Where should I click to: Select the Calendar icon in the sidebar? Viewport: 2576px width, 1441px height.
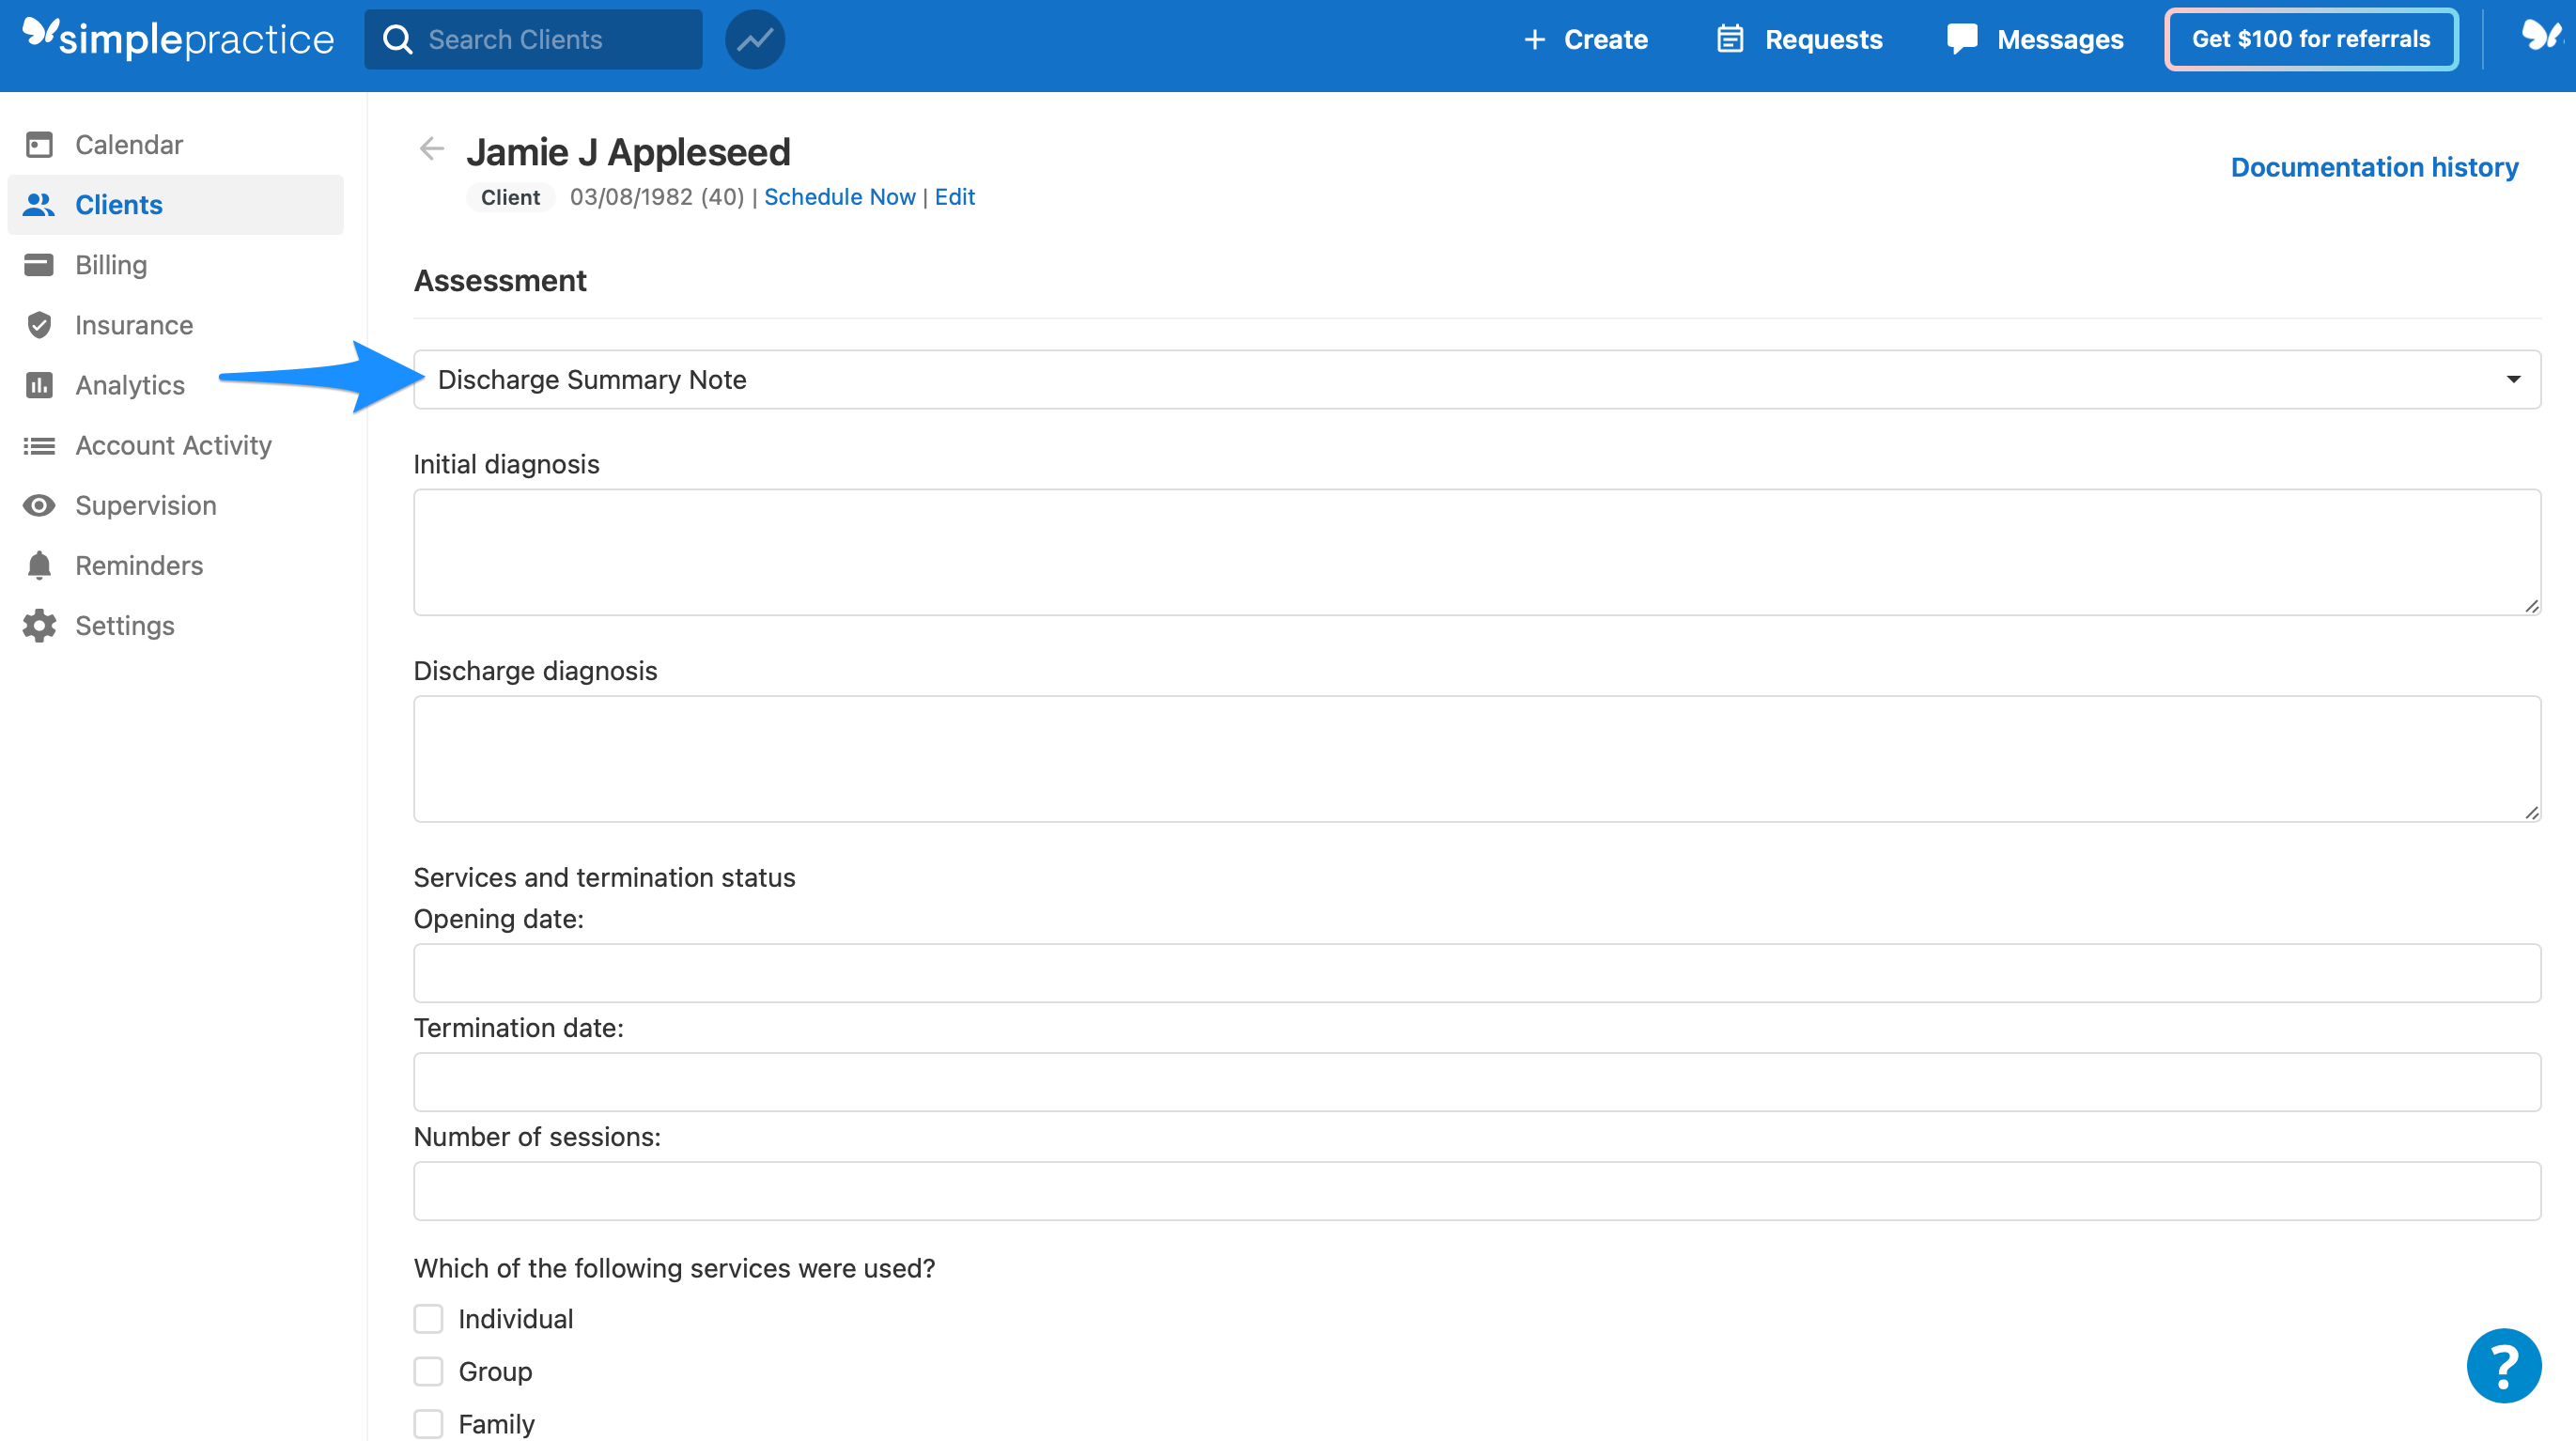[39, 144]
